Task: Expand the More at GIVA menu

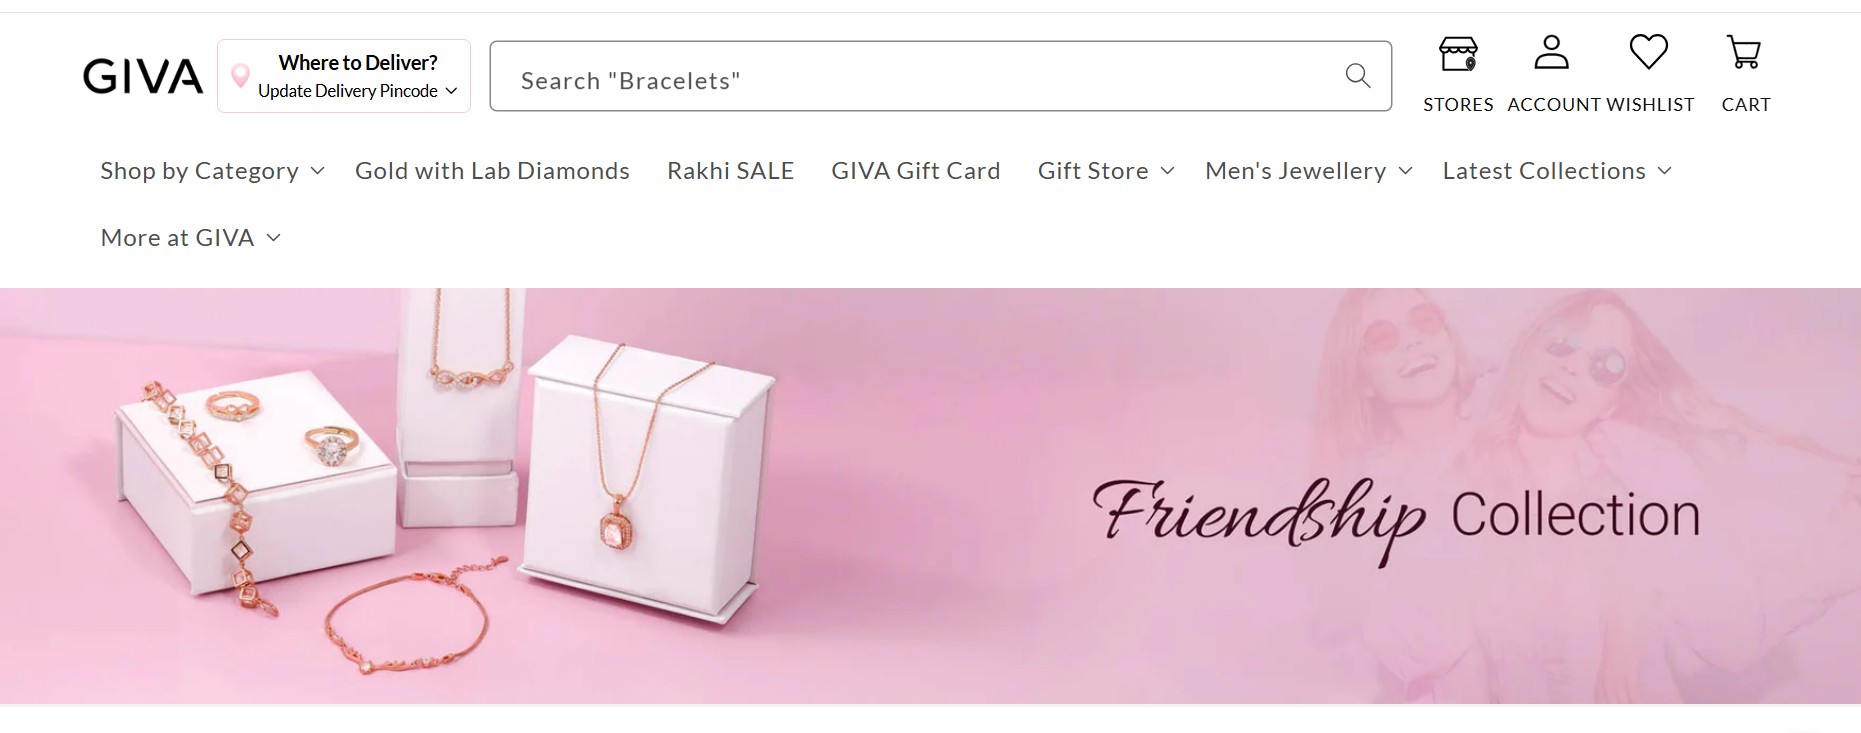Action: [190, 238]
